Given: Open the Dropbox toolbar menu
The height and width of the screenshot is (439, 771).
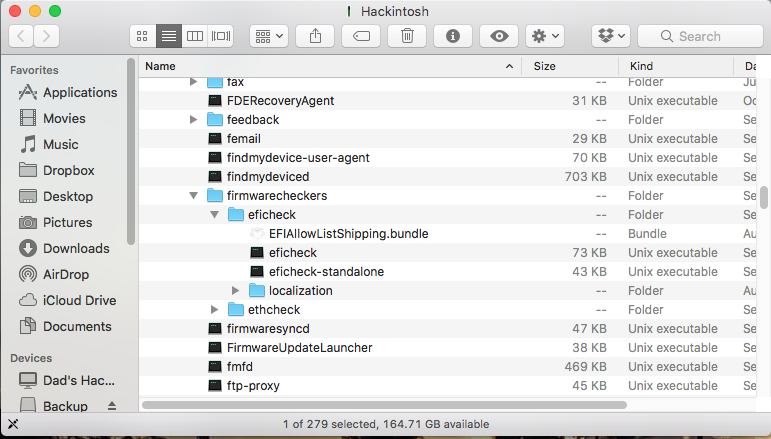Looking at the screenshot, I should click(x=611, y=36).
